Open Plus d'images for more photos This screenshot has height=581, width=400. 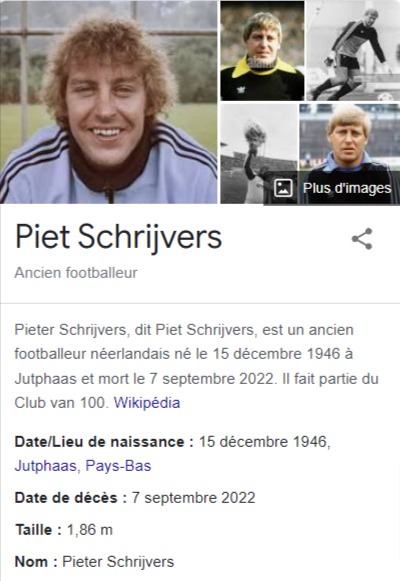331,188
